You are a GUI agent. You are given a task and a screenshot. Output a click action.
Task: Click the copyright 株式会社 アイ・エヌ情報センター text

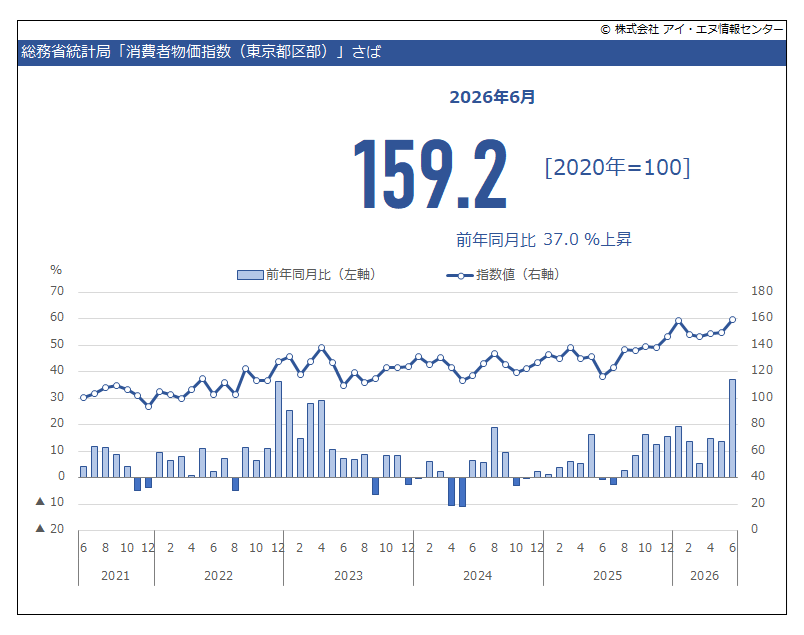coord(692,29)
